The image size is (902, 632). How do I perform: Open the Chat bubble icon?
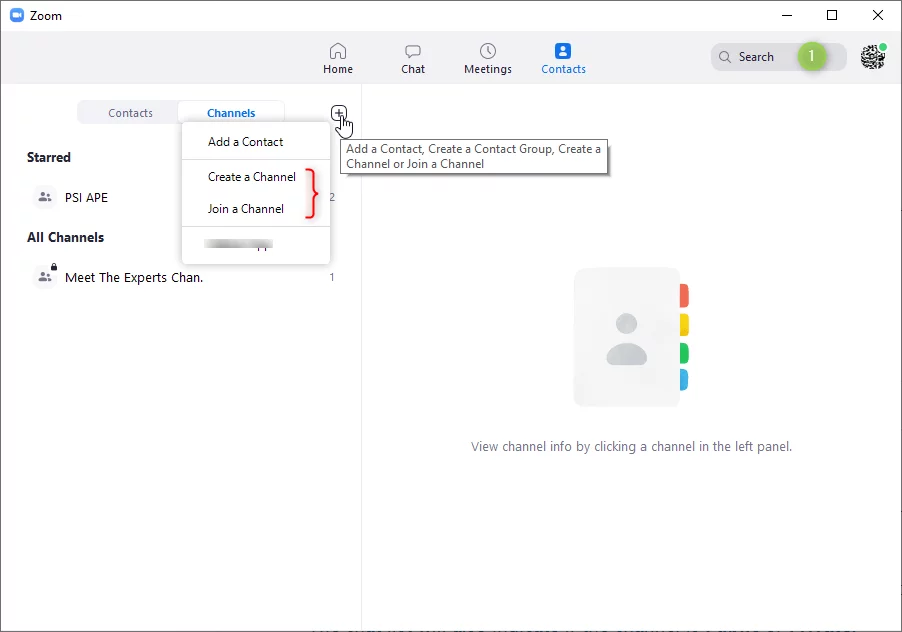click(413, 51)
